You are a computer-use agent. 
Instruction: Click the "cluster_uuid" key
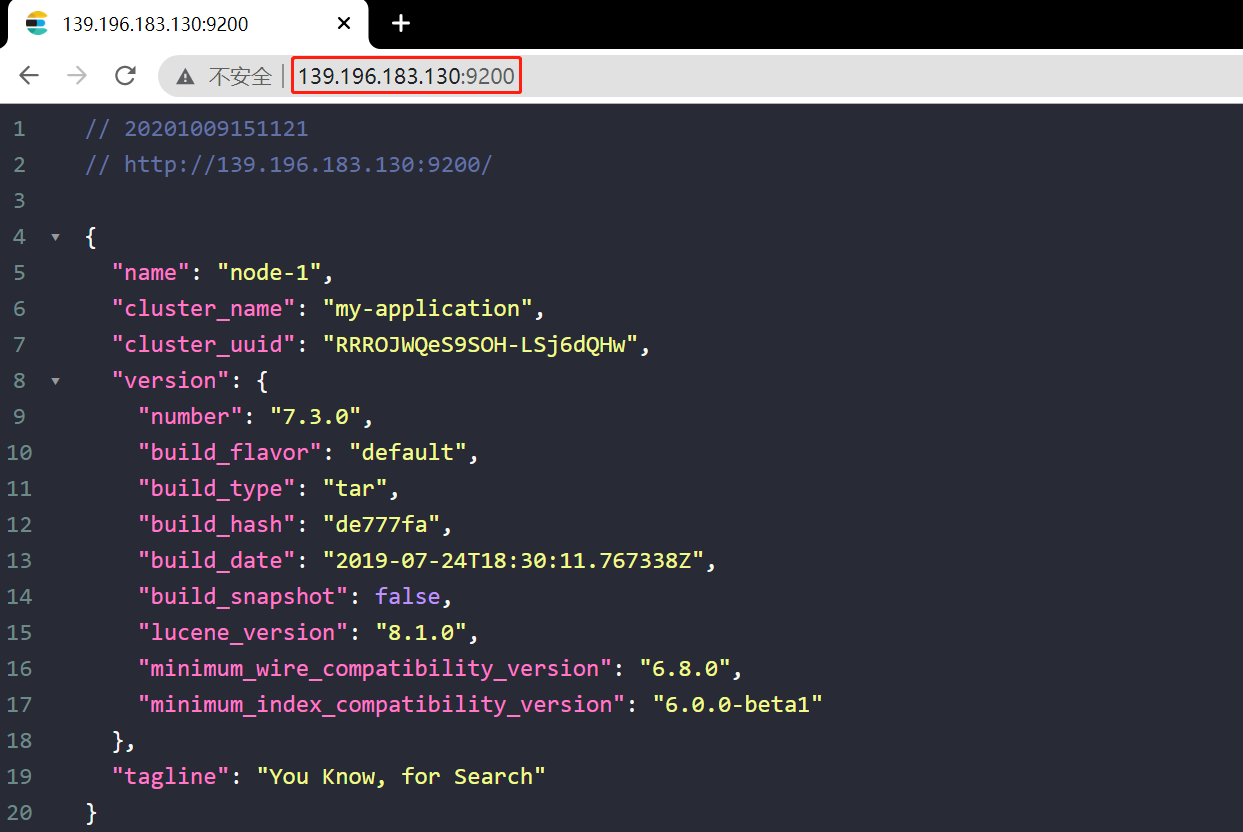203,345
